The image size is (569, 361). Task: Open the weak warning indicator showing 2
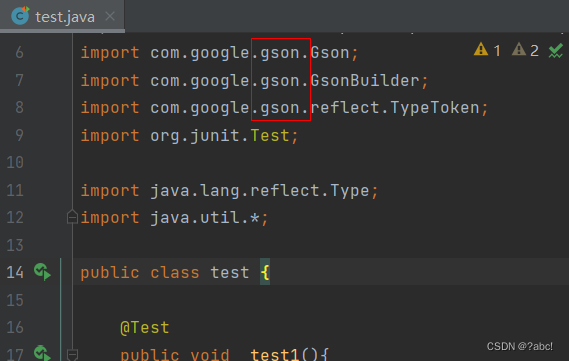click(525, 50)
